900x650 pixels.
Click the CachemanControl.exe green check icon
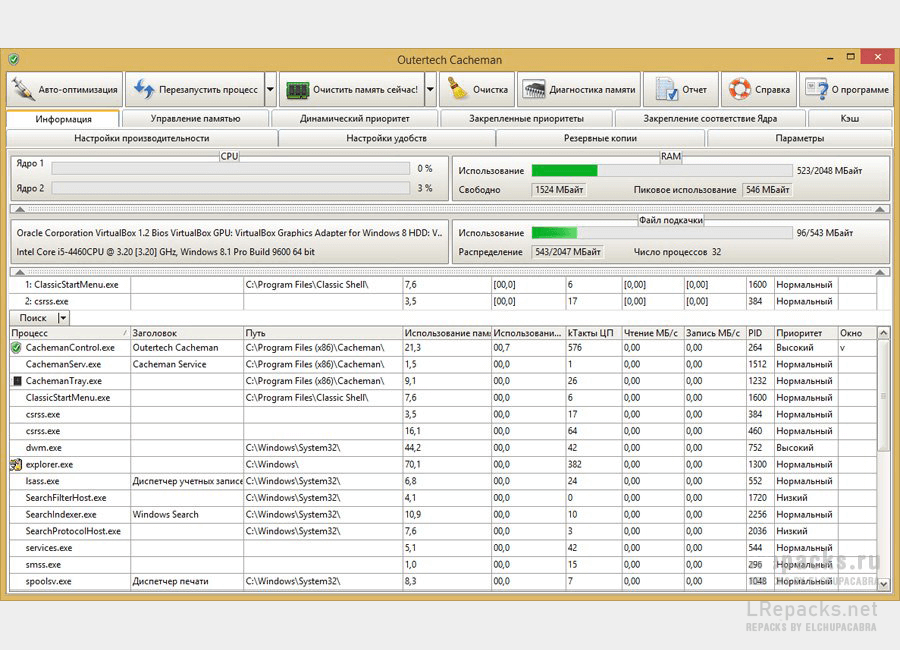tap(16, 348)
